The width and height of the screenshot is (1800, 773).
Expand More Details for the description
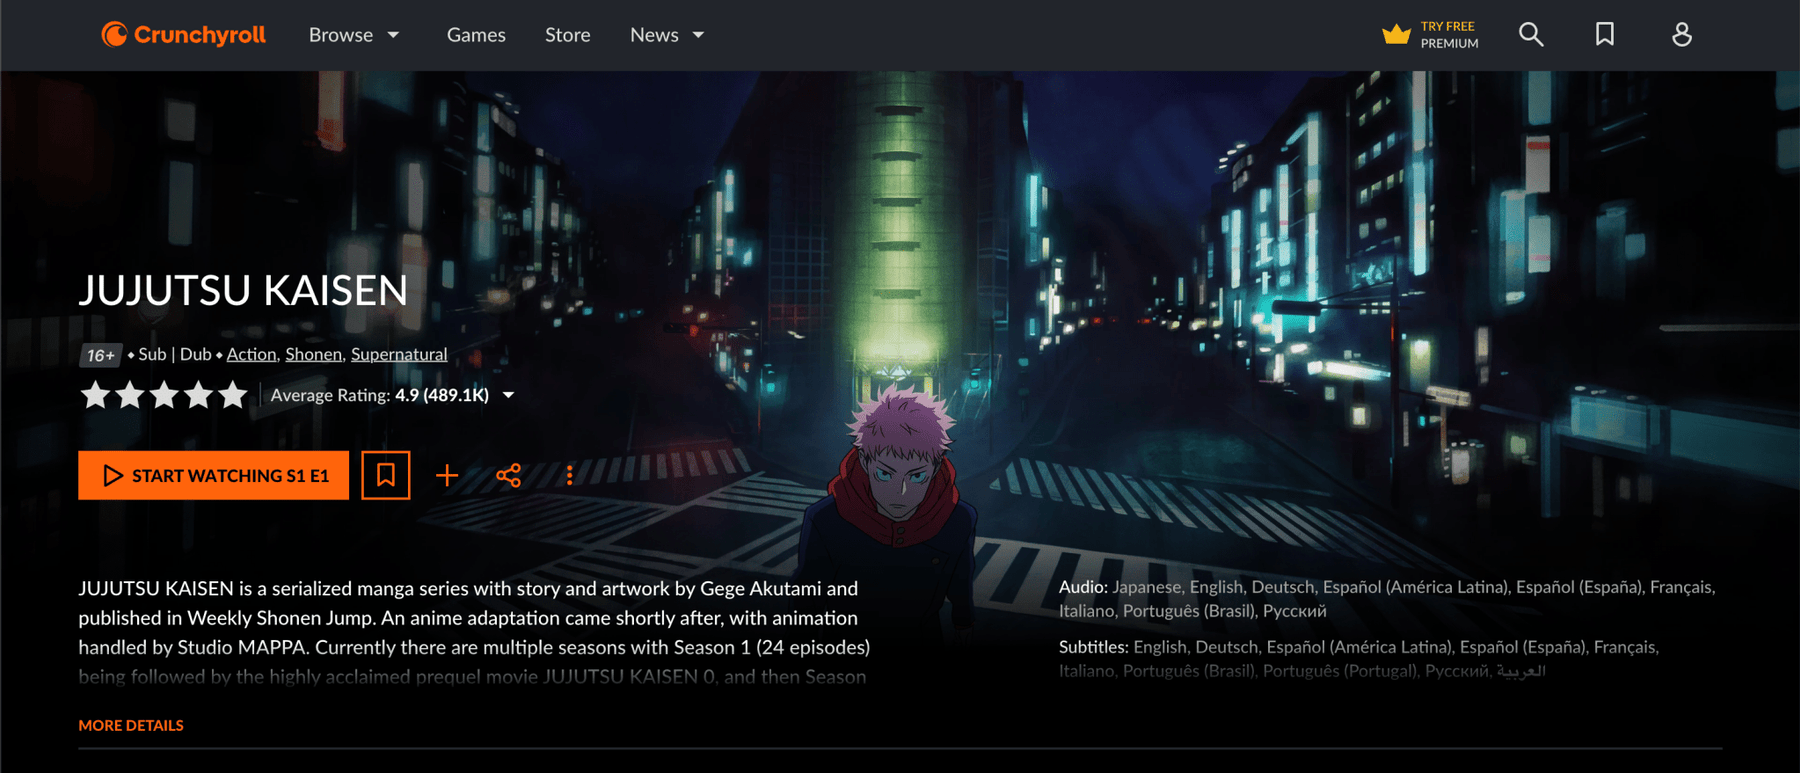[131, 725]
